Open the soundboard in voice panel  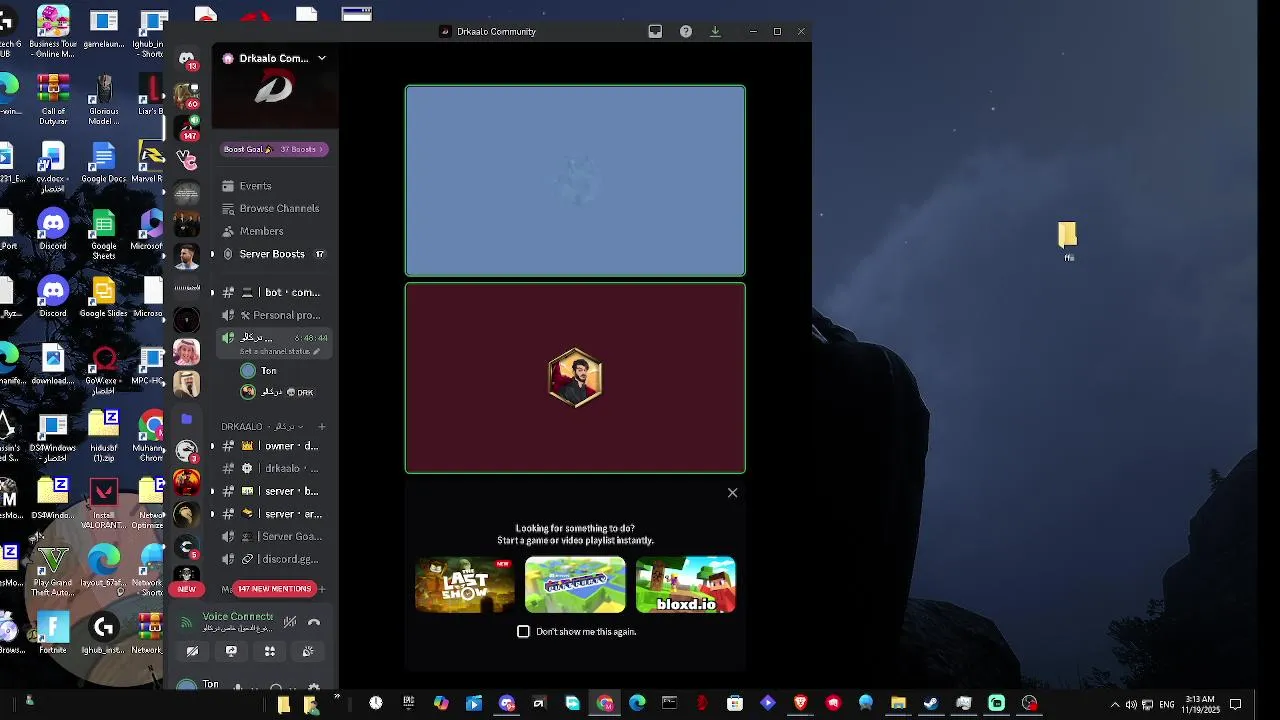coord(308,651)
